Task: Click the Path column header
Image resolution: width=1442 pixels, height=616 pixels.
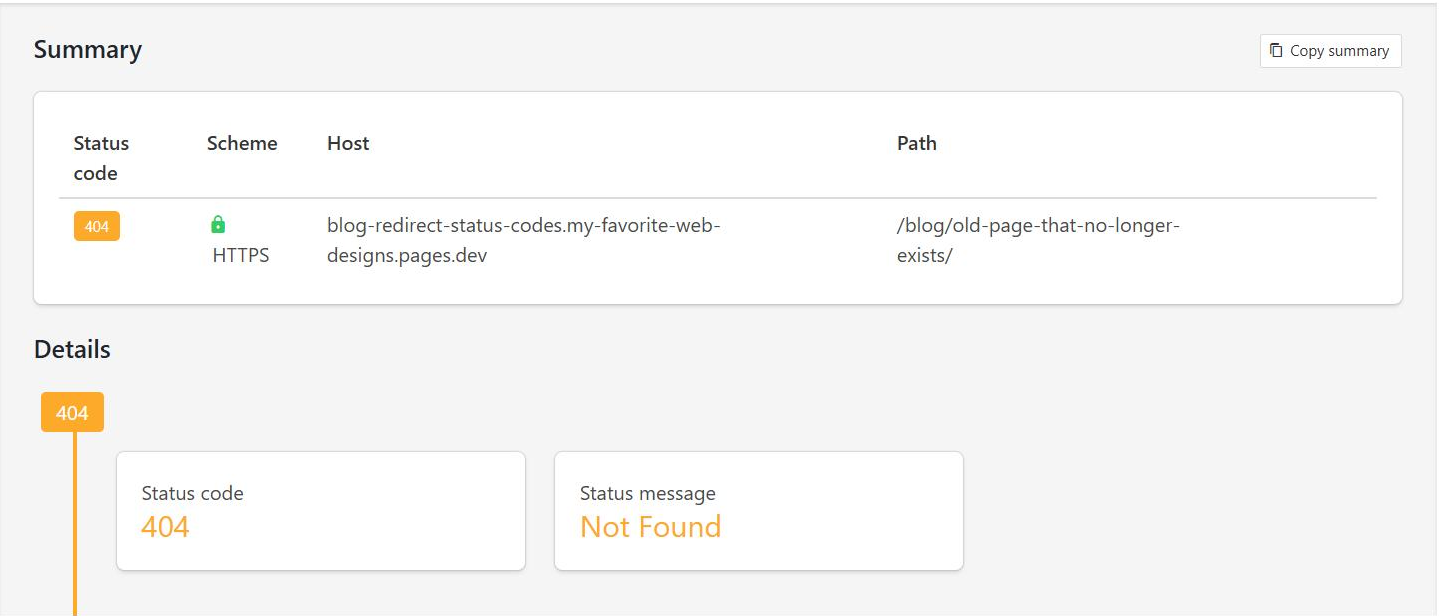Action: click(x=917, y=143)
